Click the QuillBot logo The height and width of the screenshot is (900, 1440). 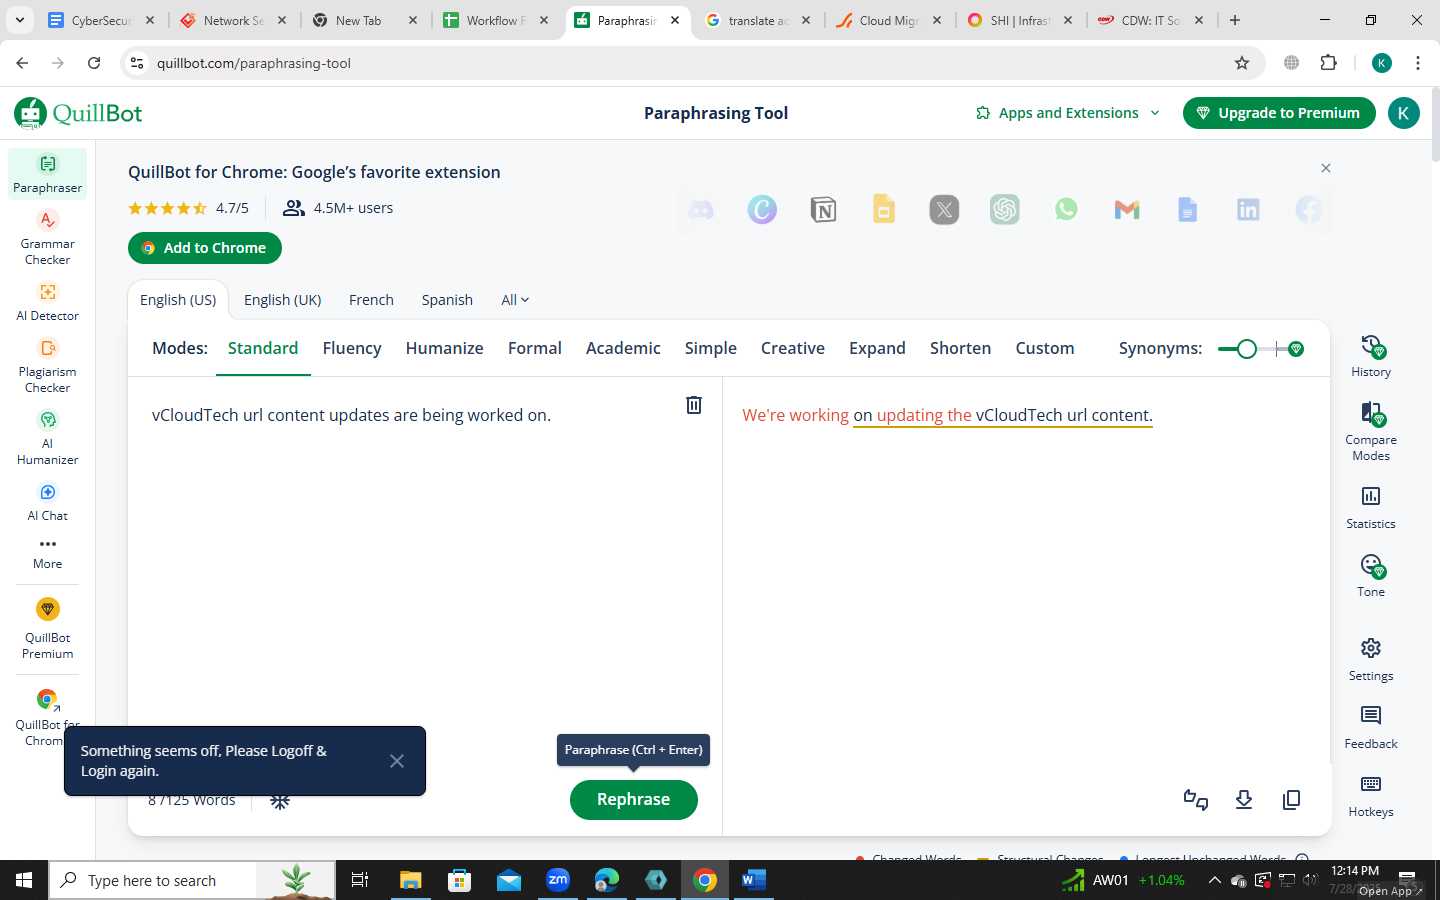[79, 113]
